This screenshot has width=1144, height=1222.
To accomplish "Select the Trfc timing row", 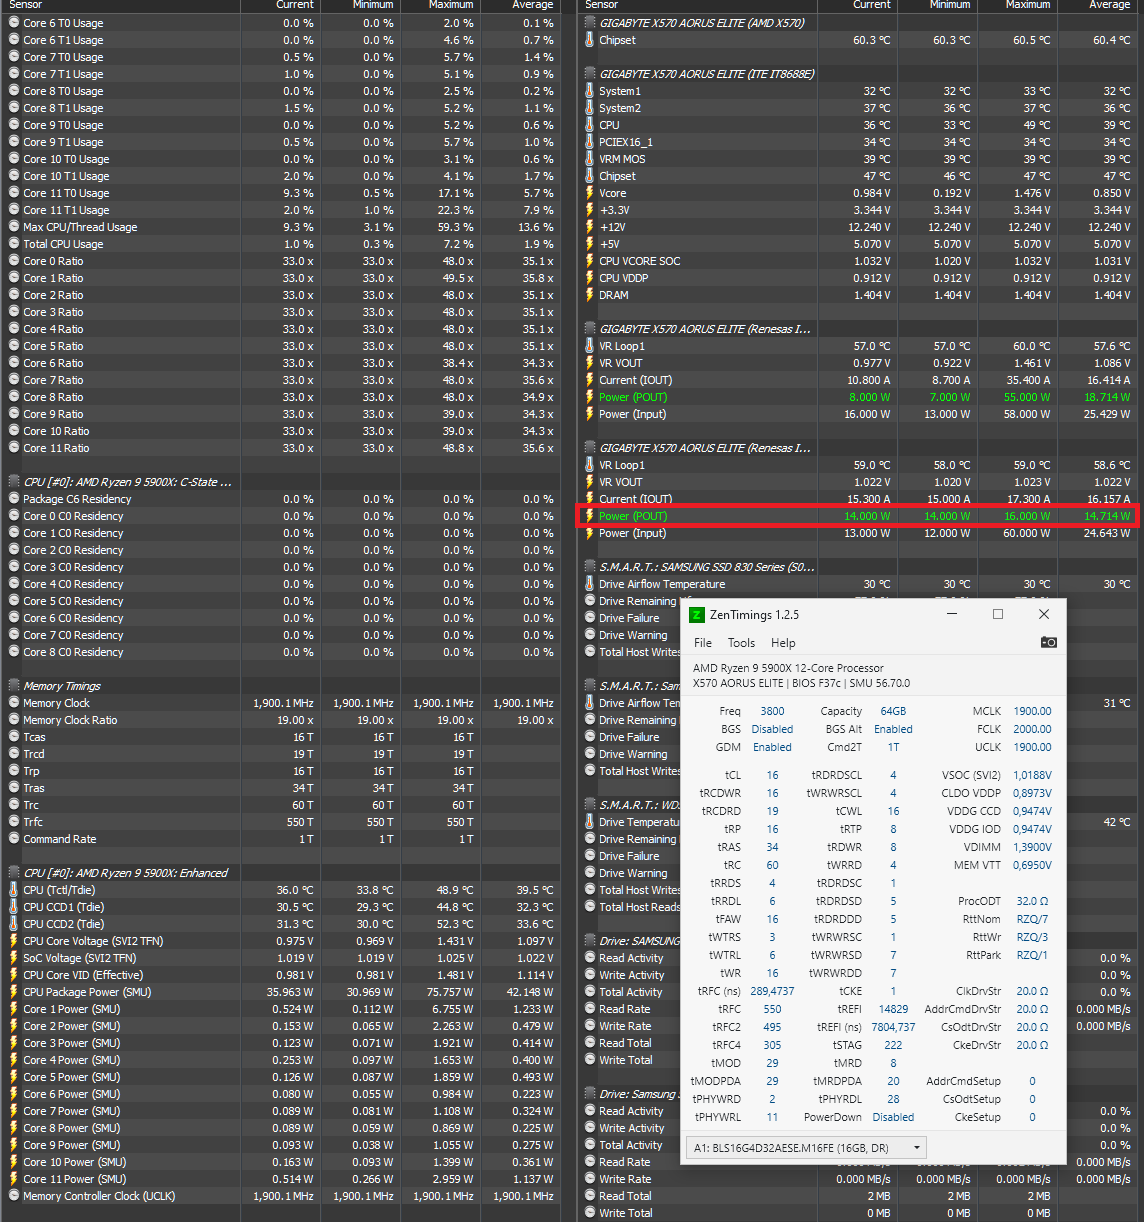I will tap(281, 822).
